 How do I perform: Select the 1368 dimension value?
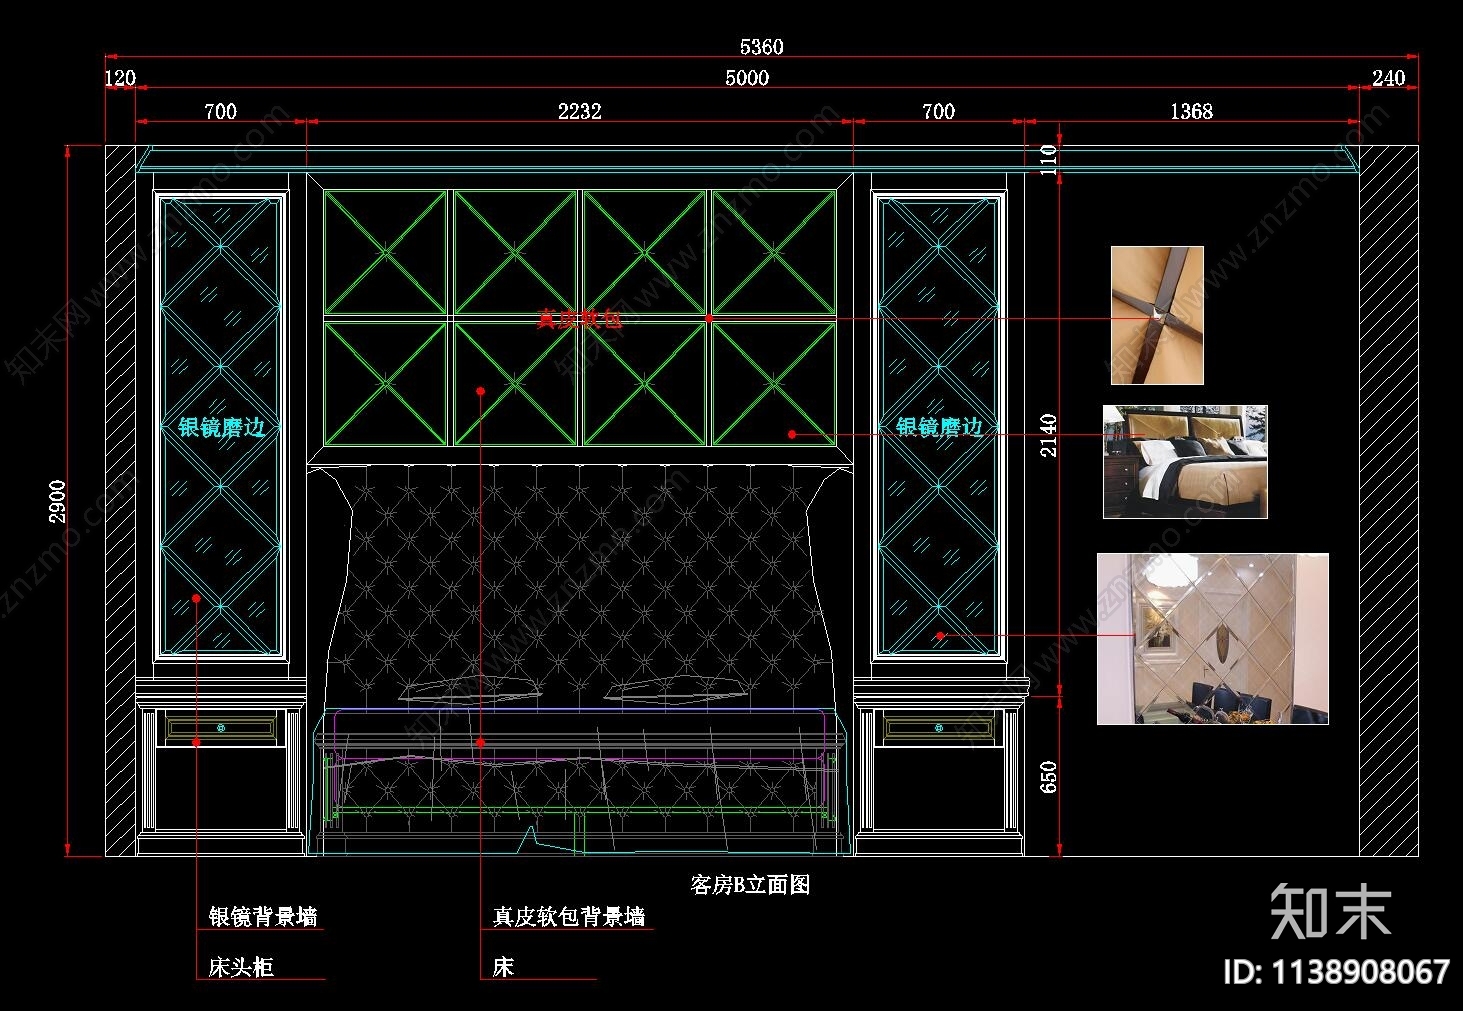(x=1191, y=111)
